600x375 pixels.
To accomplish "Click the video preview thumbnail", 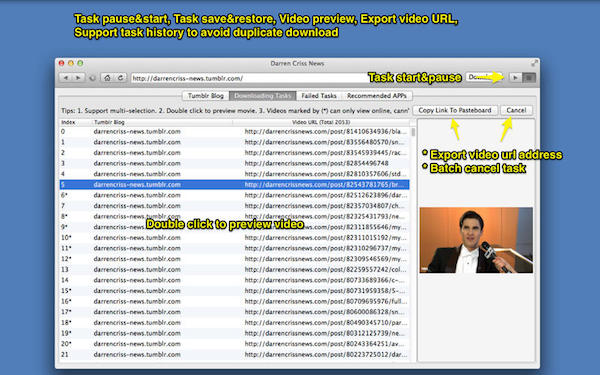I will (x=476, y=240).
